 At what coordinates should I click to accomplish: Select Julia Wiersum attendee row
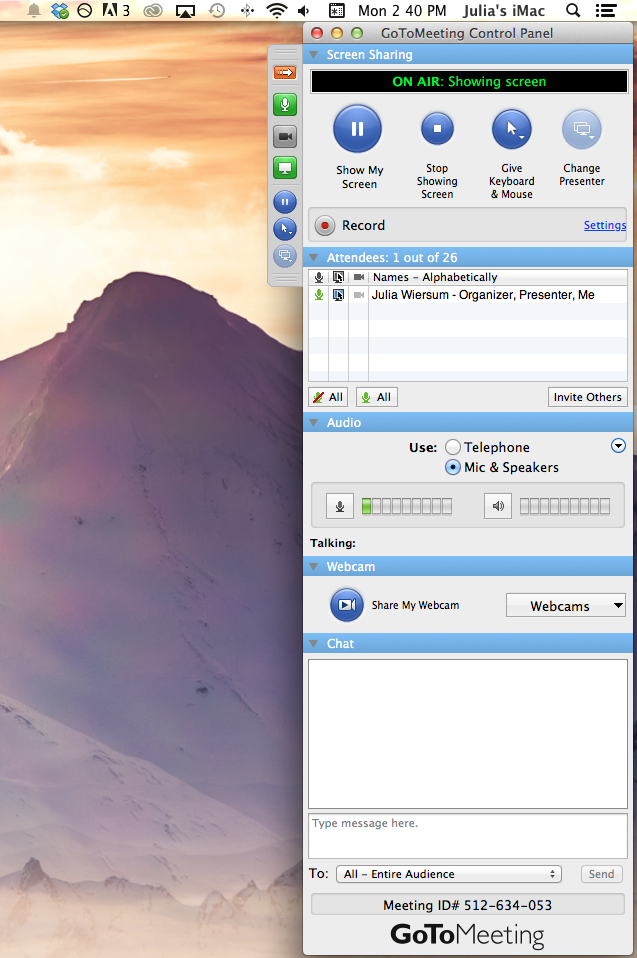468,295
